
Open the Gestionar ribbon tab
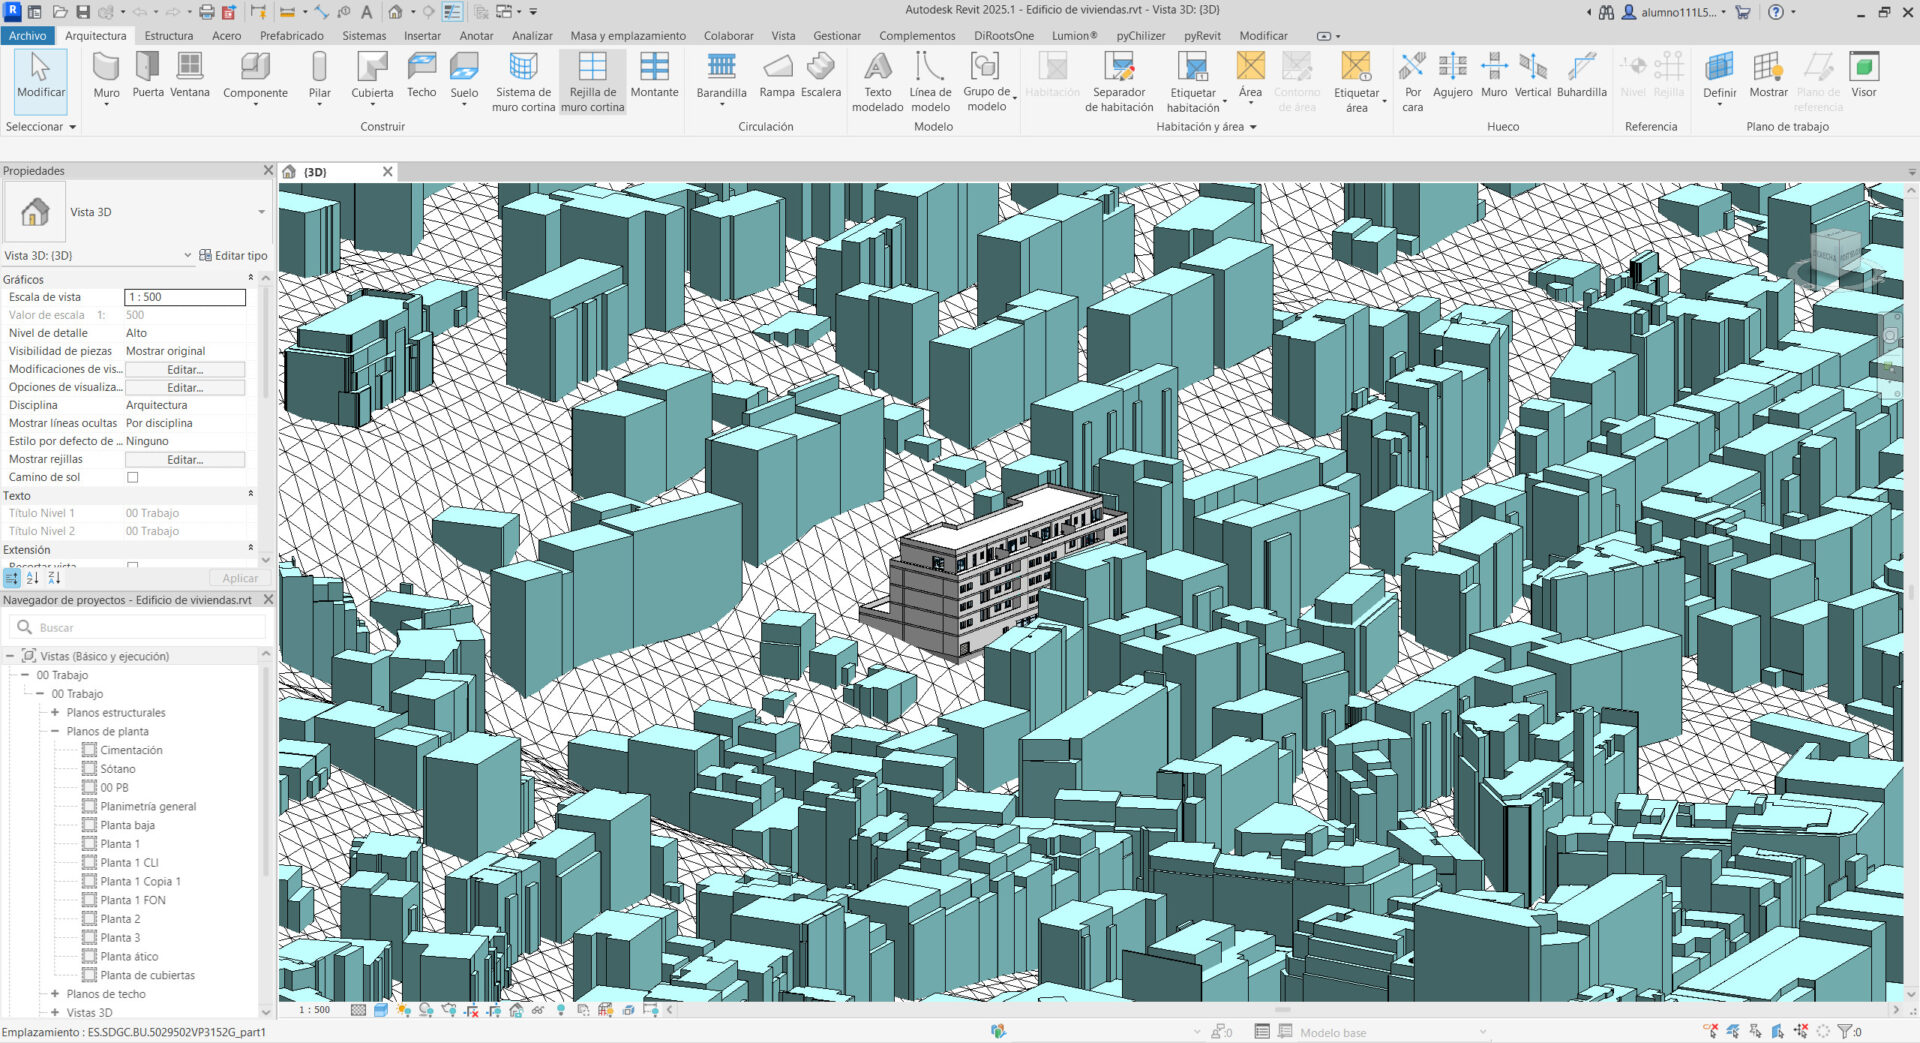(x=836, y=36)
